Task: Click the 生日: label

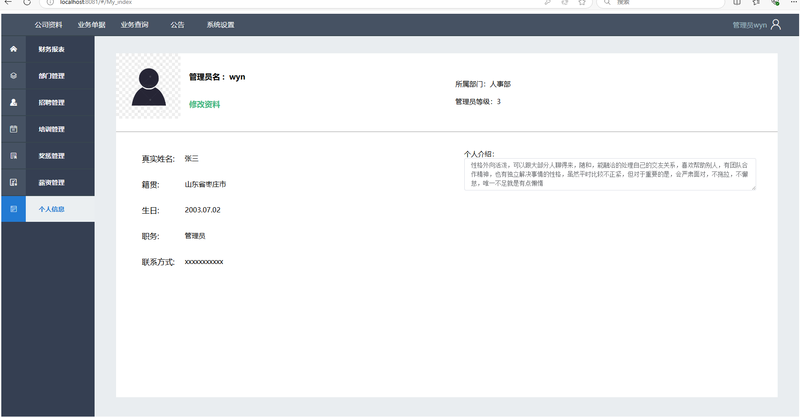Action: pos(151,210)
